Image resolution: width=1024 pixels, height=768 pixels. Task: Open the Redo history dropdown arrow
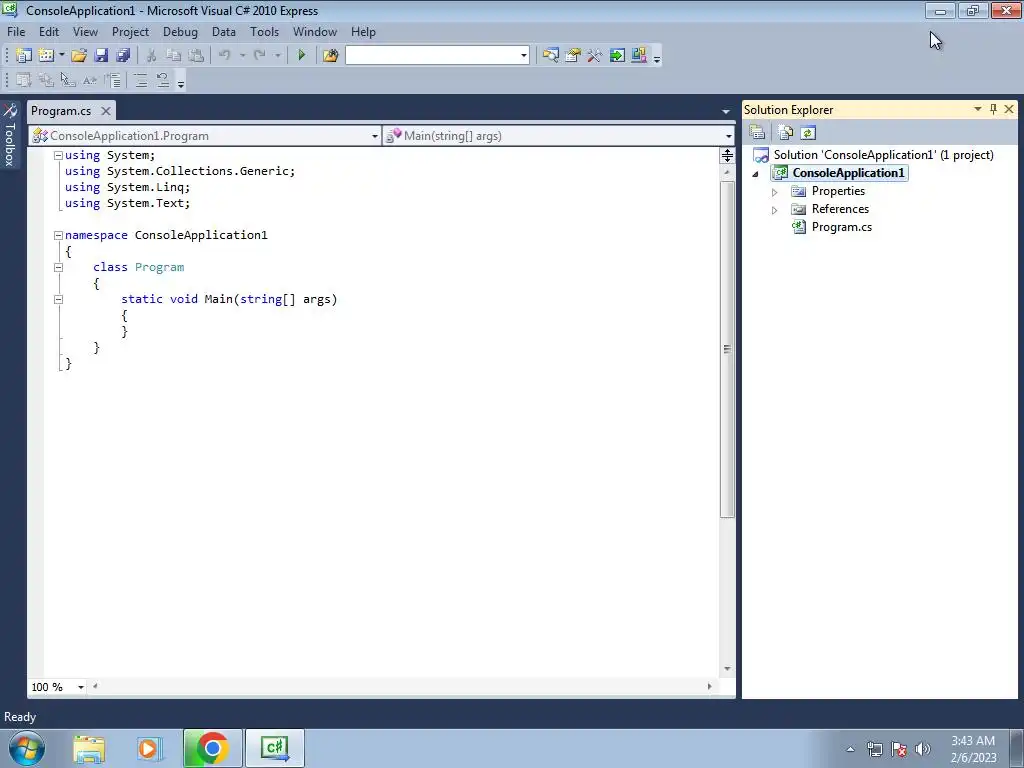pos(278,56)
